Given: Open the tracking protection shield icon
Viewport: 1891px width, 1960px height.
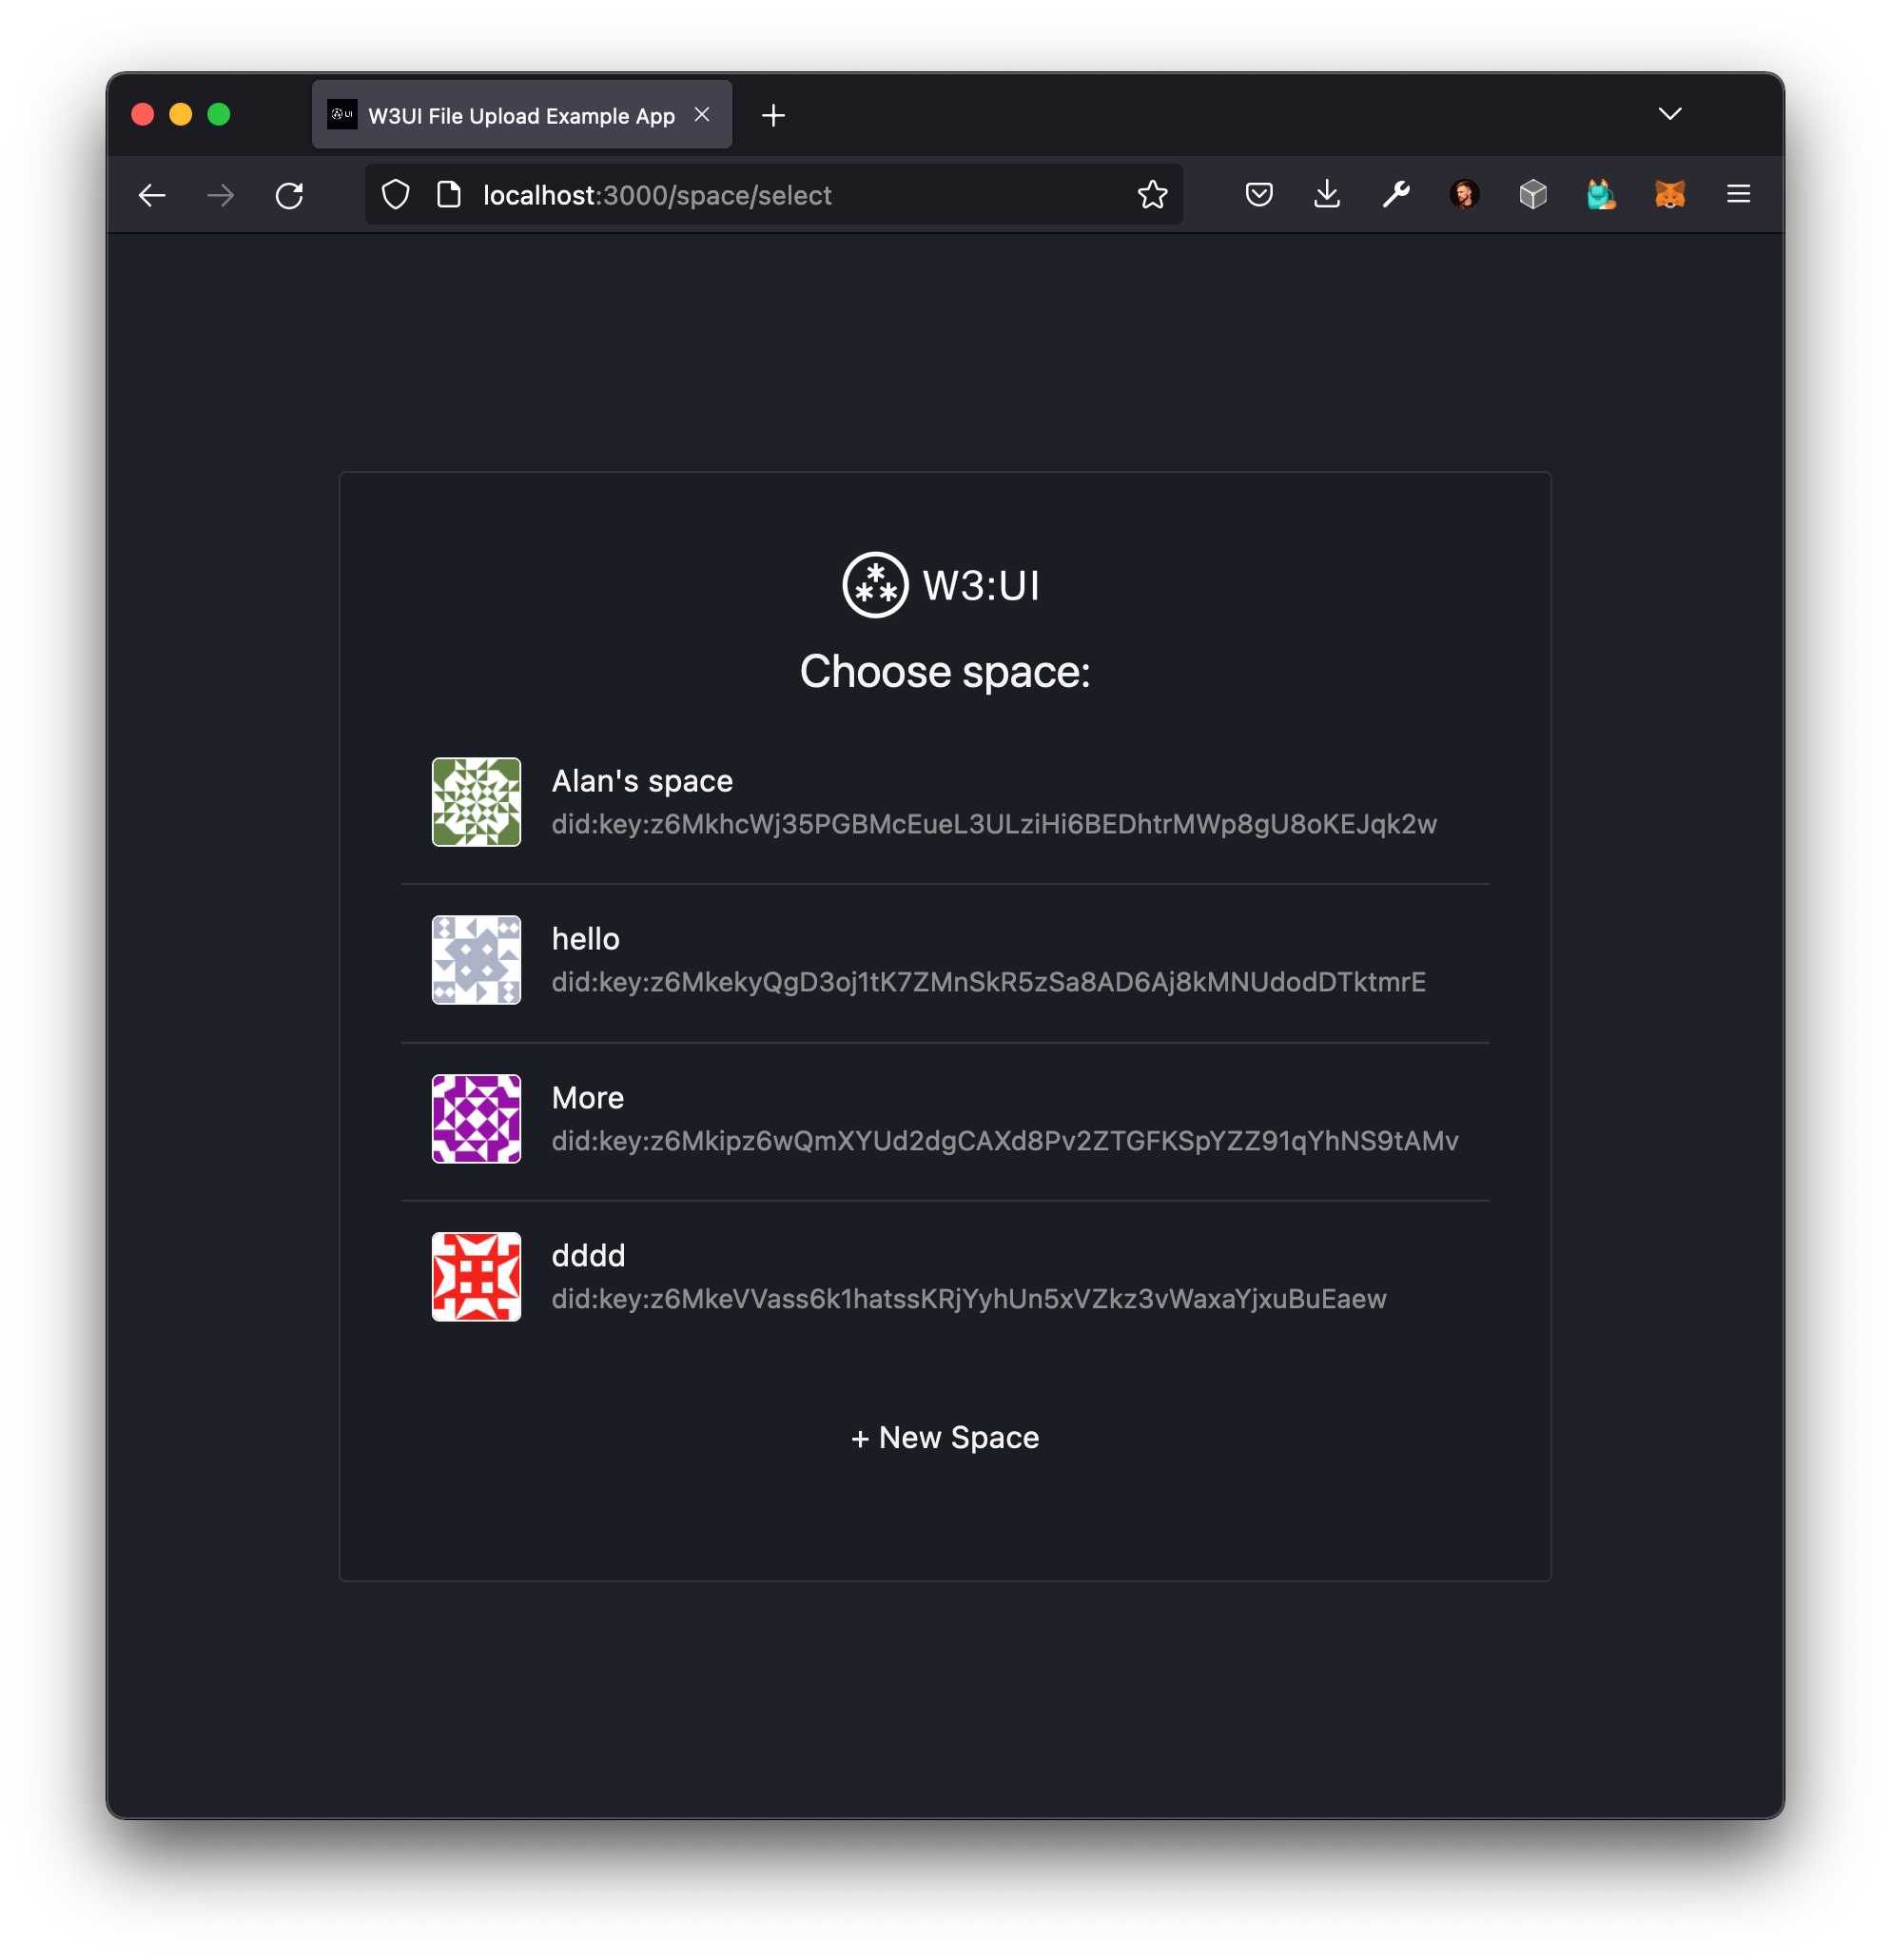Looking at the screenshot, I should [x=396, y=195].
